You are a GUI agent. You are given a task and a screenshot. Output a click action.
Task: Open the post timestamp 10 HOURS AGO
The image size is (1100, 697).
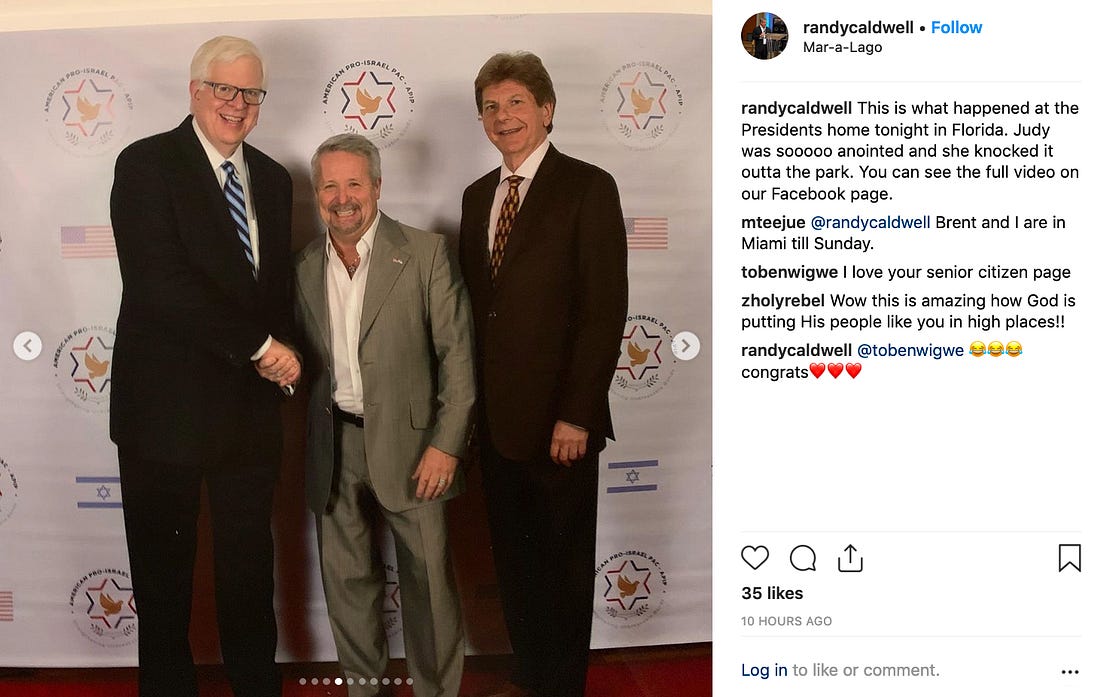pyautogui.click(x=786, y=621)
